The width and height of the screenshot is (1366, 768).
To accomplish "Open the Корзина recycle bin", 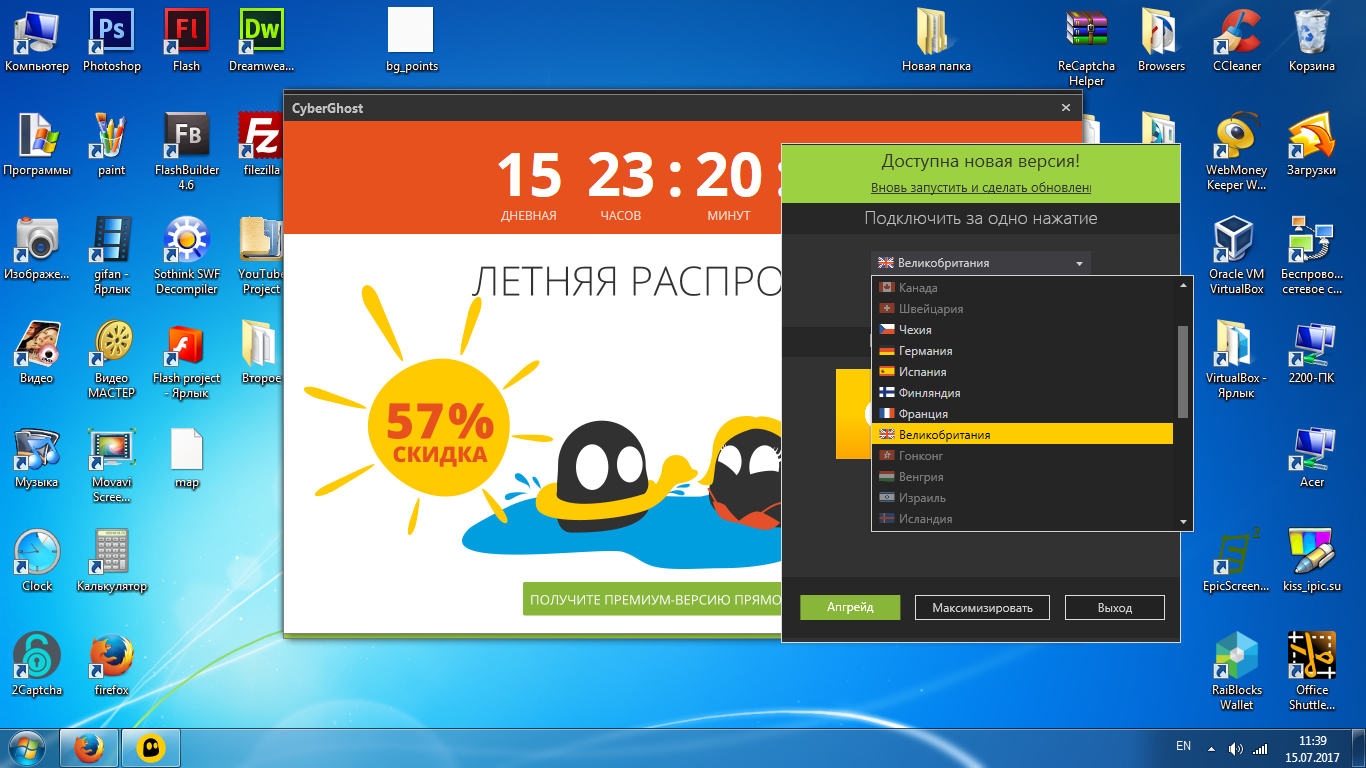I will tap(1312, 40).
